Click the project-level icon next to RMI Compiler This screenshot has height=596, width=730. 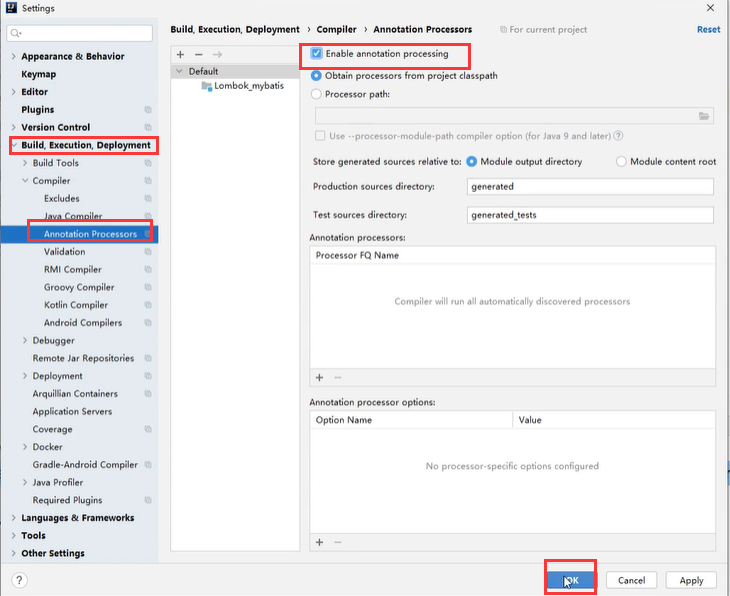click(148, 270)
